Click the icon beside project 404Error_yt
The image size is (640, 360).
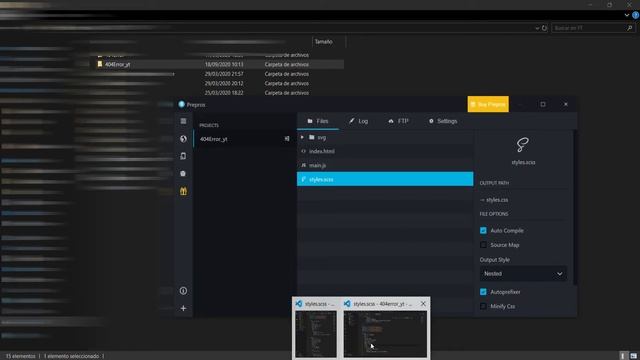coord(287,139)
